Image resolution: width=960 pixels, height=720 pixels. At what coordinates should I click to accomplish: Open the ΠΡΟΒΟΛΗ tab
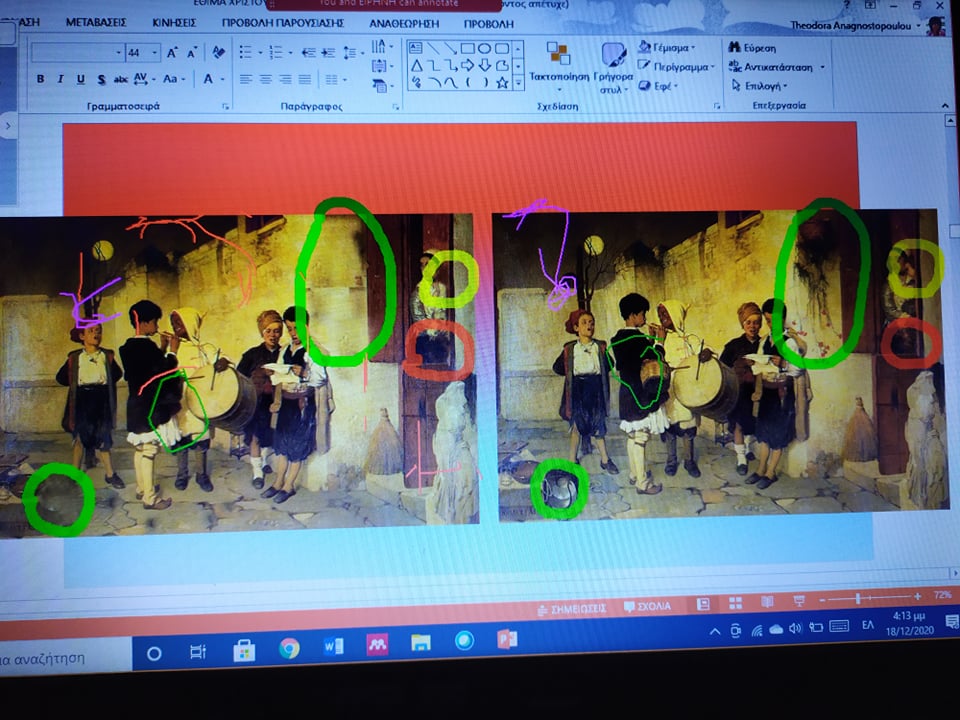tap(489, 23)
